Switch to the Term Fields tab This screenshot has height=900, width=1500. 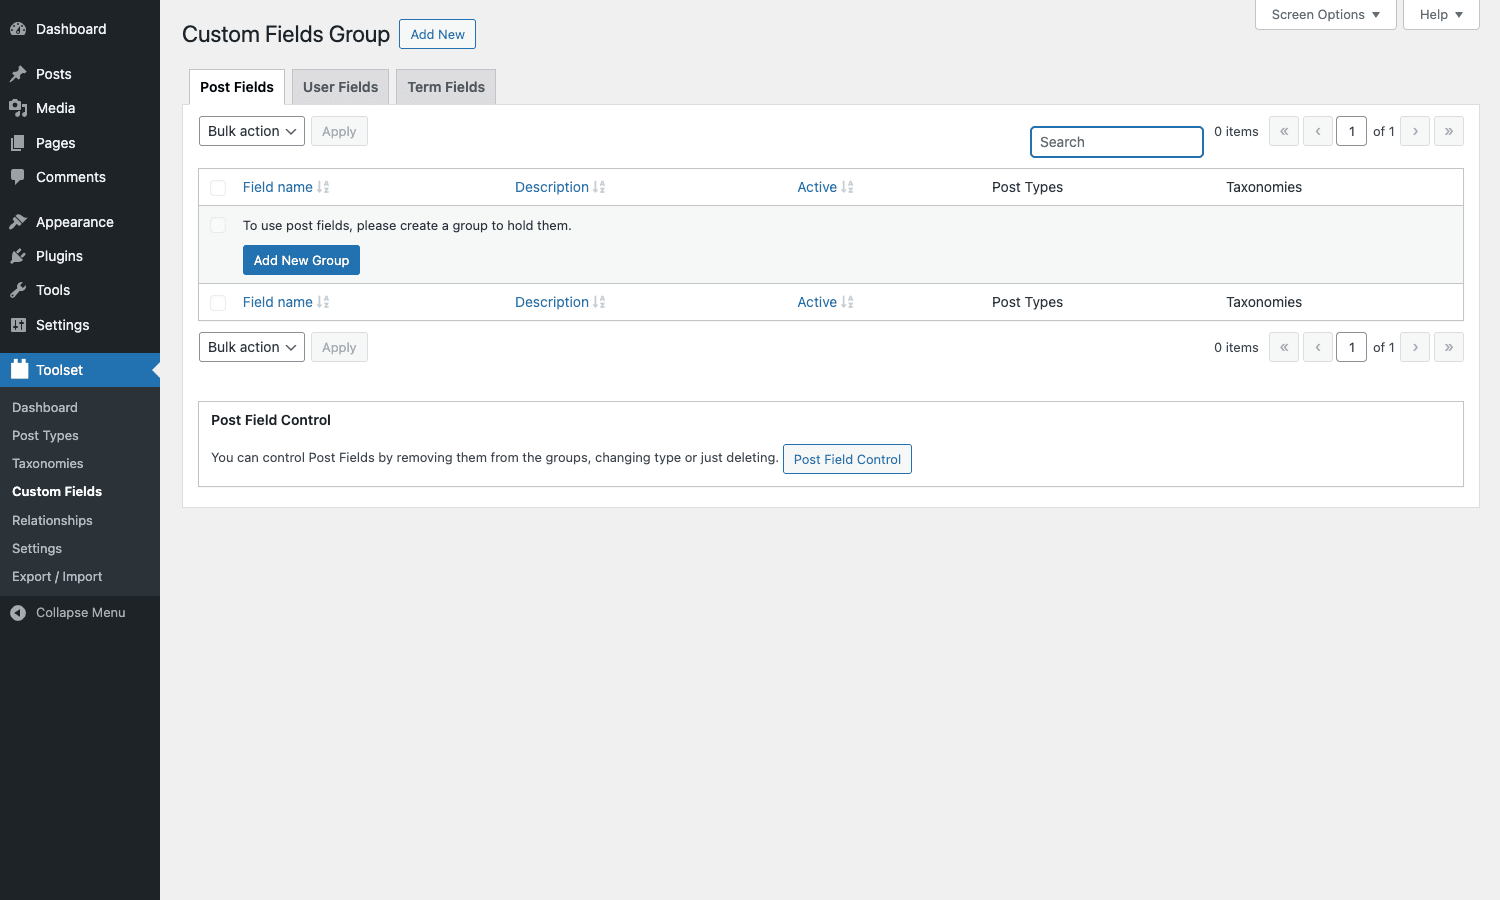point(446,87)
